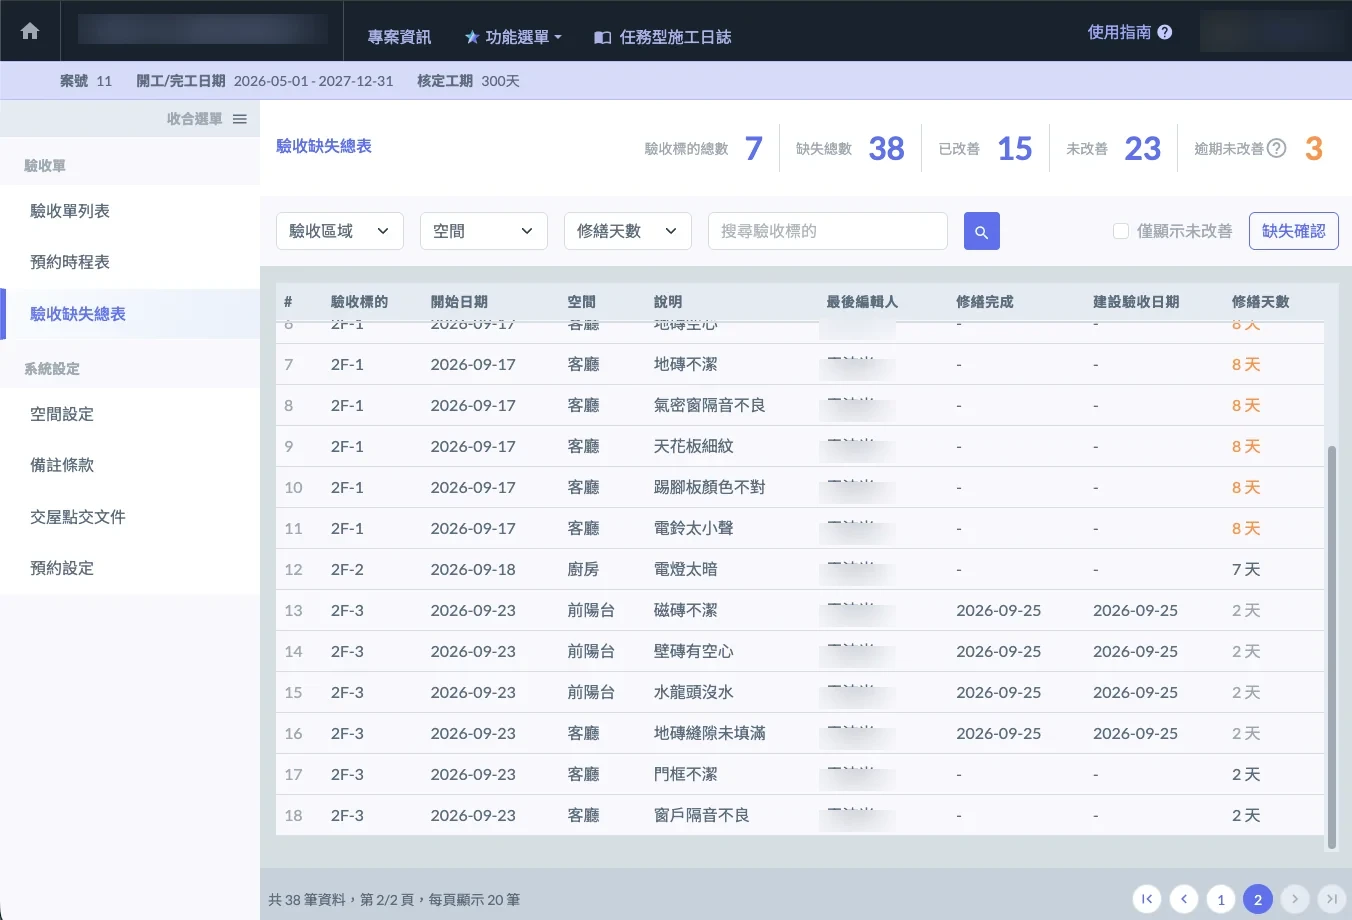Select row with 電燈太暗
The image size is (1352, 920).
click(800, 569)
